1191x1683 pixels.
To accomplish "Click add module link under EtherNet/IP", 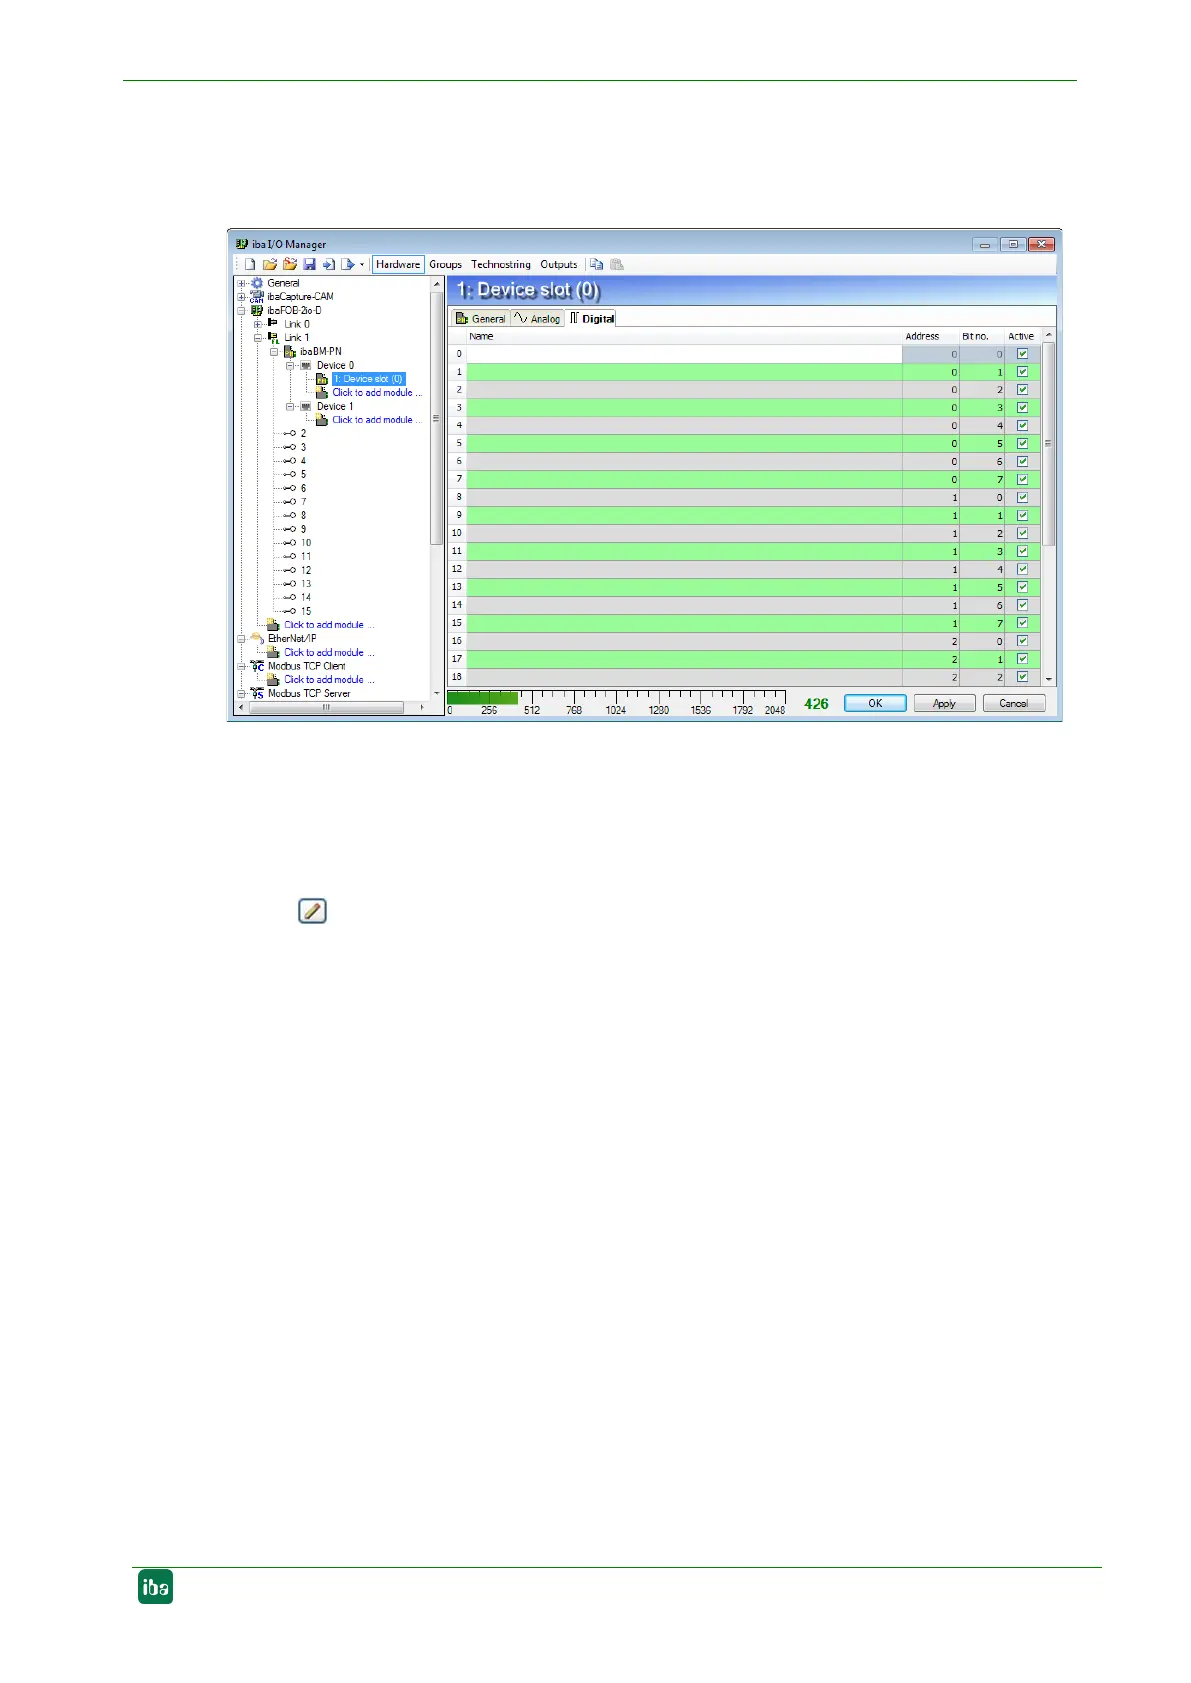I will (x=328, y=652).
